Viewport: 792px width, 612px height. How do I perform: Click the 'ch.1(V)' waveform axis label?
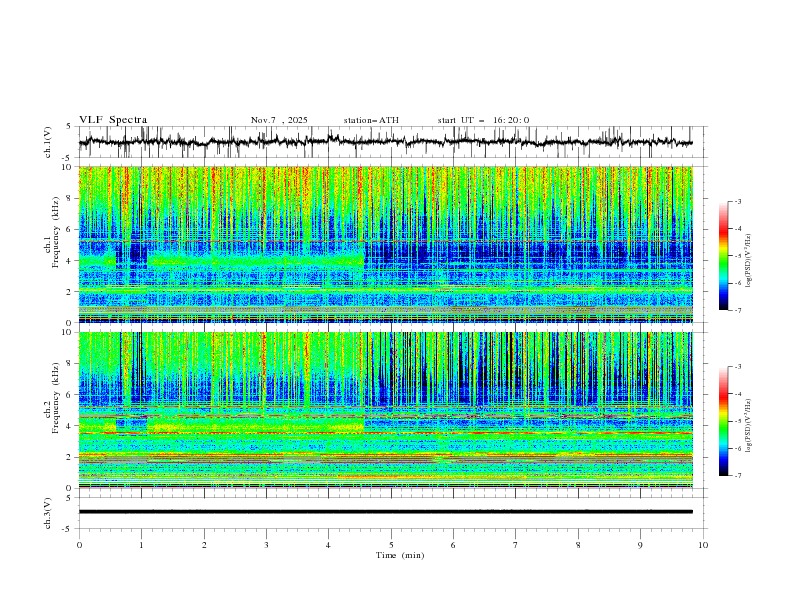[x=48, y=142]
